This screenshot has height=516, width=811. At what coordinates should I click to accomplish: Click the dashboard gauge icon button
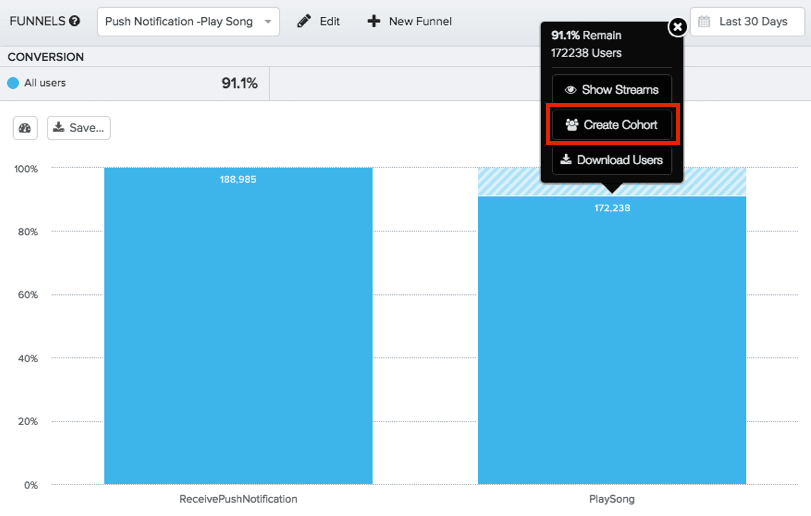(26, 128)
